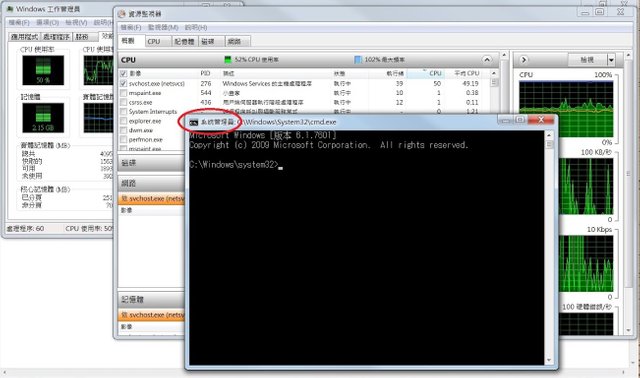Click the orange svchost.exe filter bar under 網路

[151, 199]
